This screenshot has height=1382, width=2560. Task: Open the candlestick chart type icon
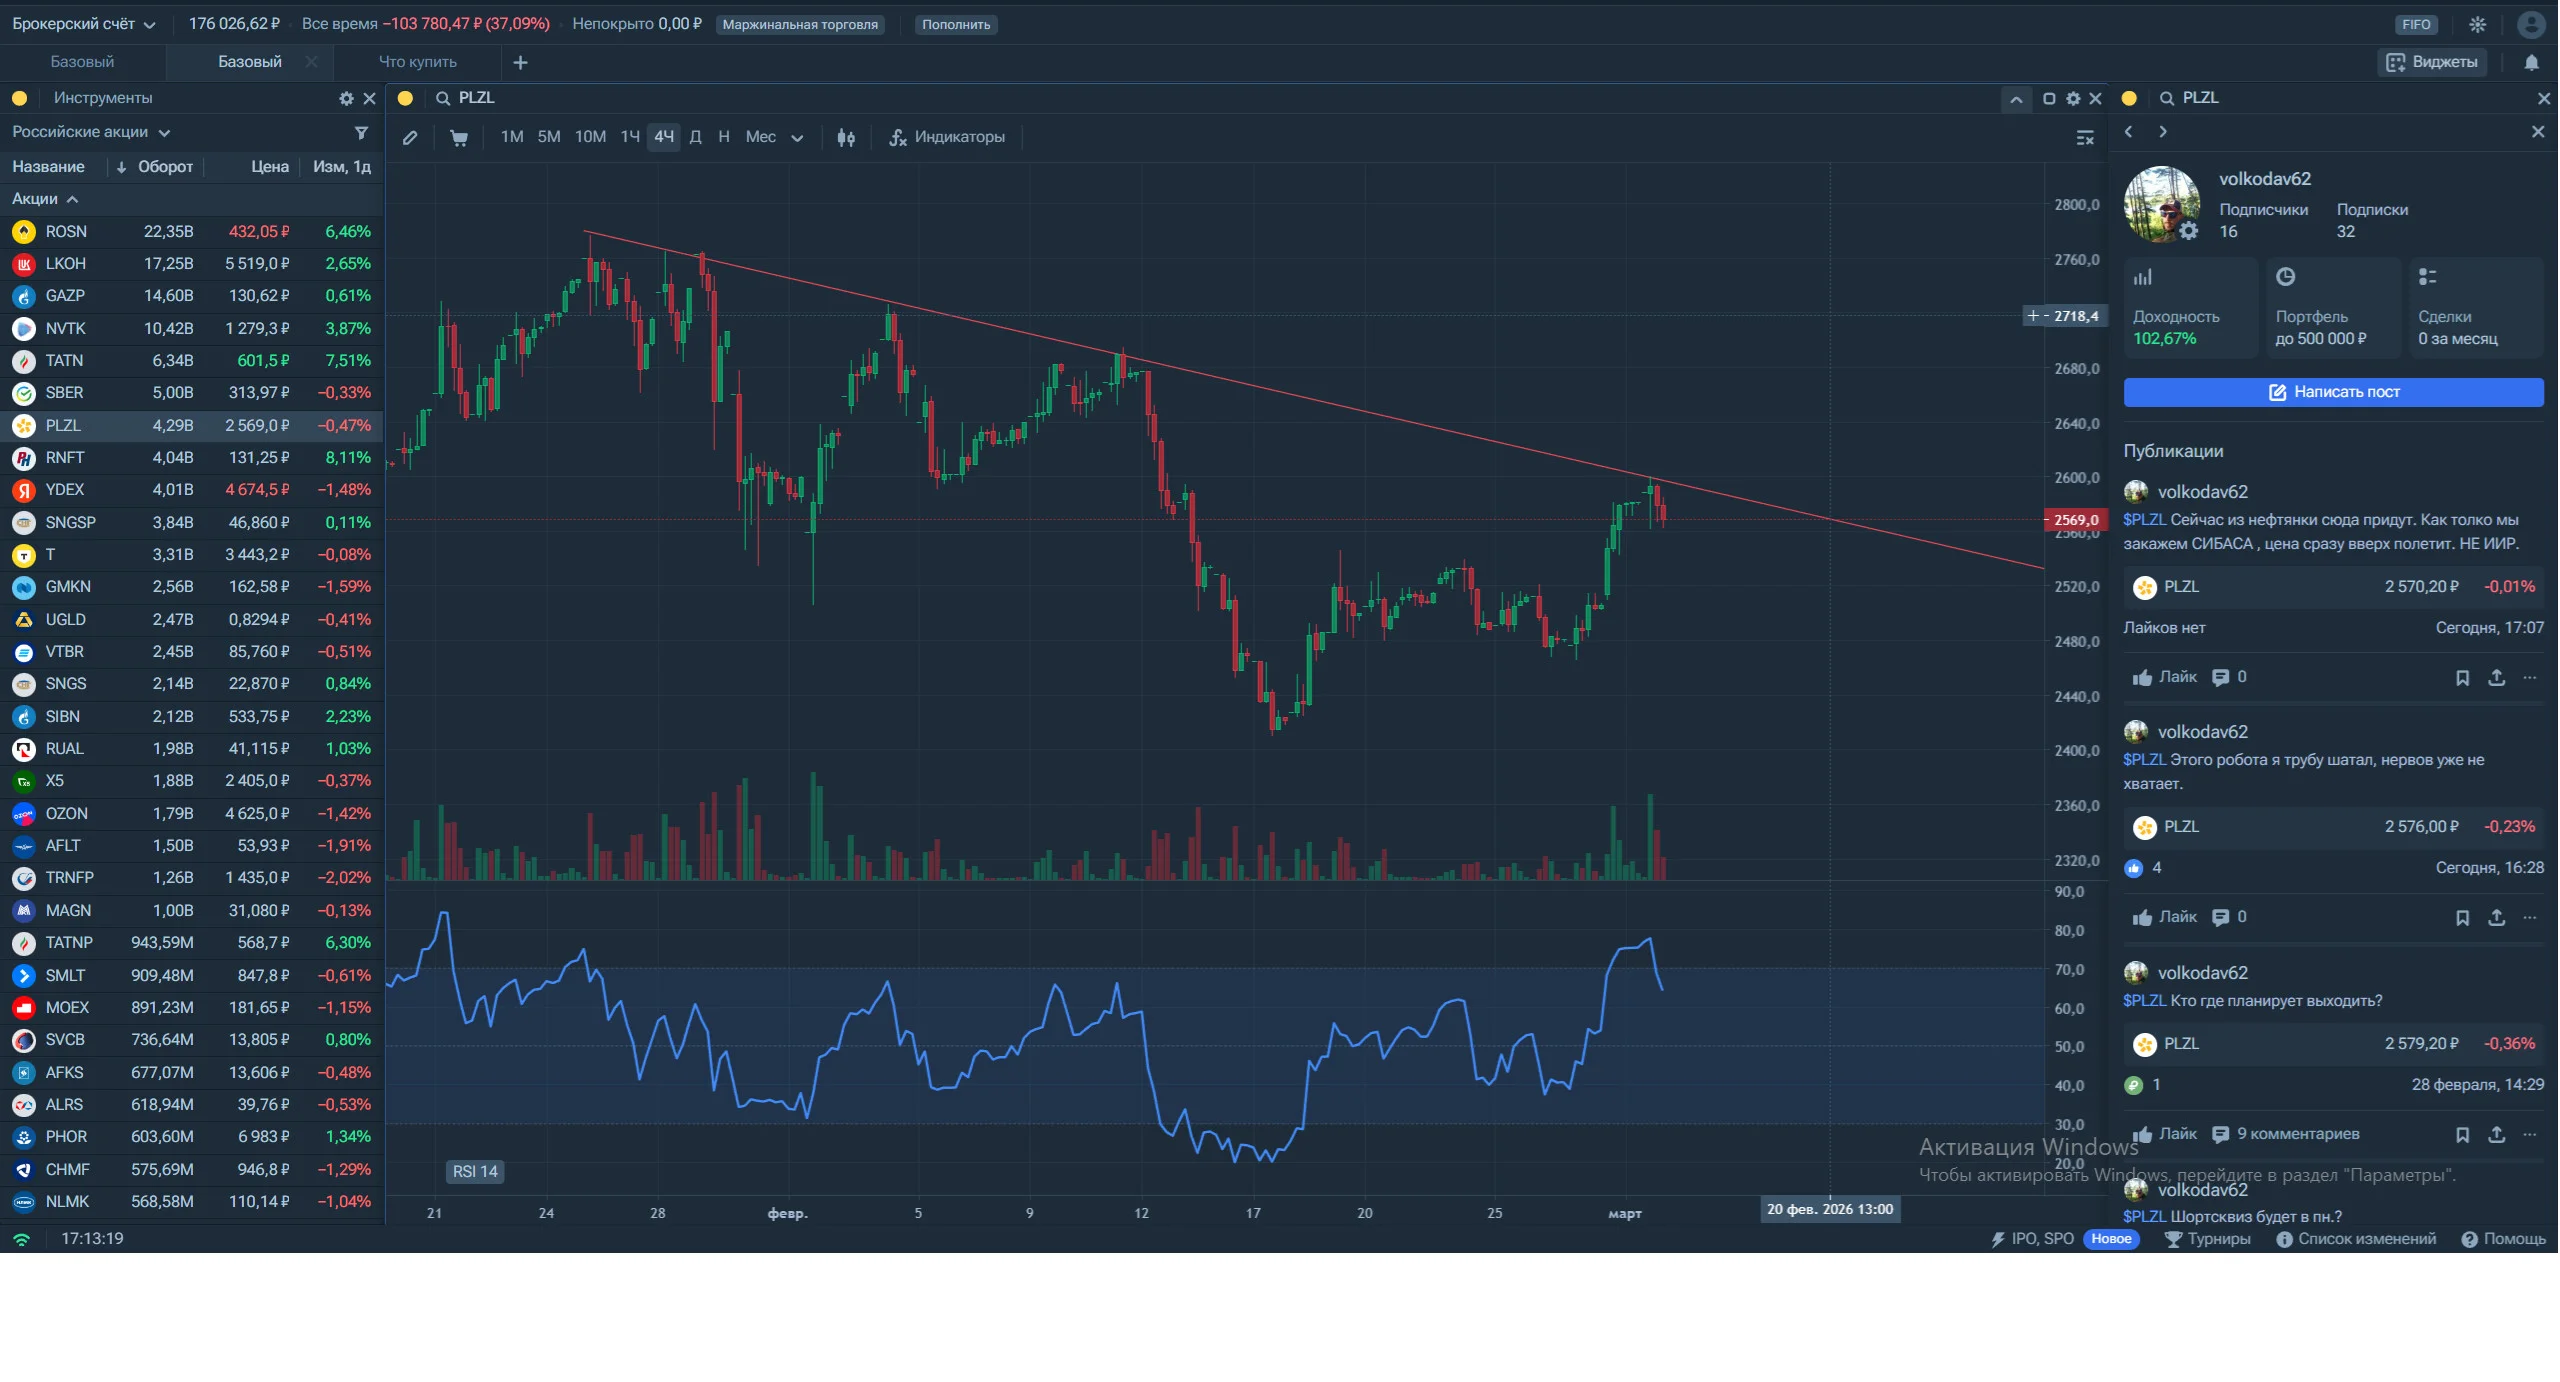point(846,137)
